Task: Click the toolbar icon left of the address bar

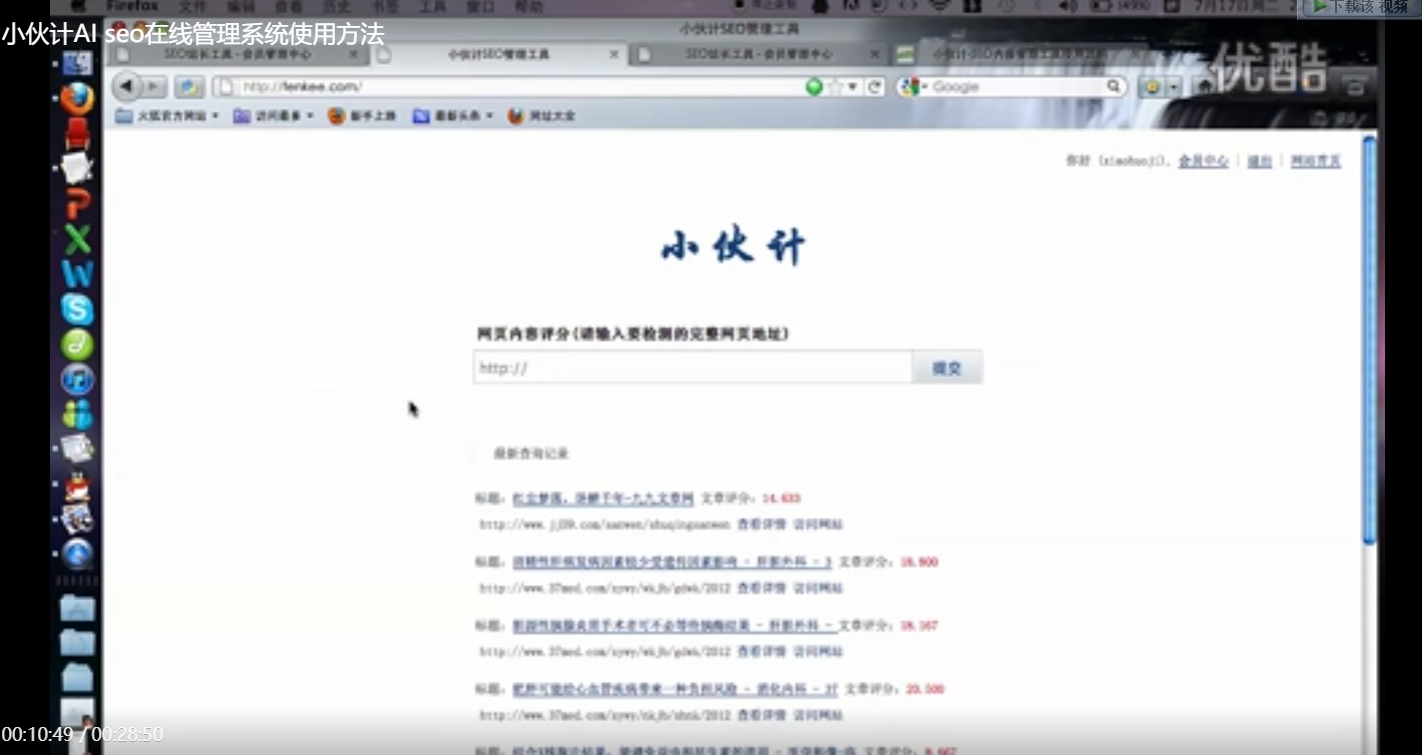Action: tap(190, 87)
